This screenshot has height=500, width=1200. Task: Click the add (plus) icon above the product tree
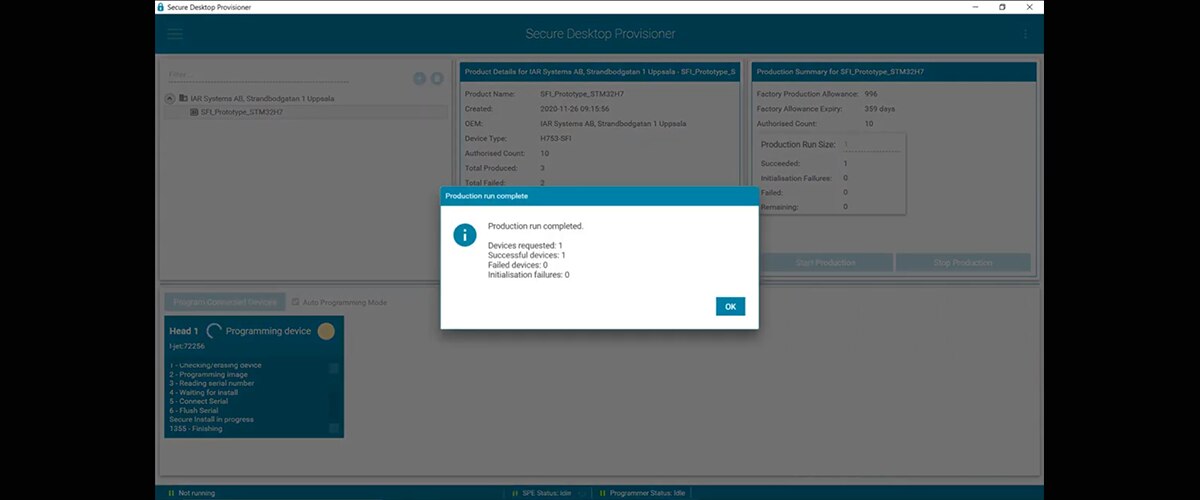[x=420, y=78]
